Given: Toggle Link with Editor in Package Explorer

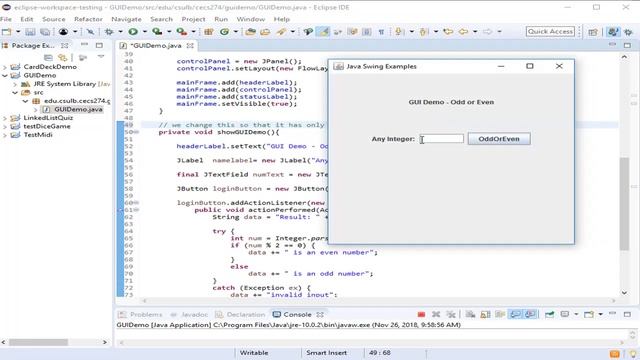Looking at the screenshot, I should tap(63, 58).
